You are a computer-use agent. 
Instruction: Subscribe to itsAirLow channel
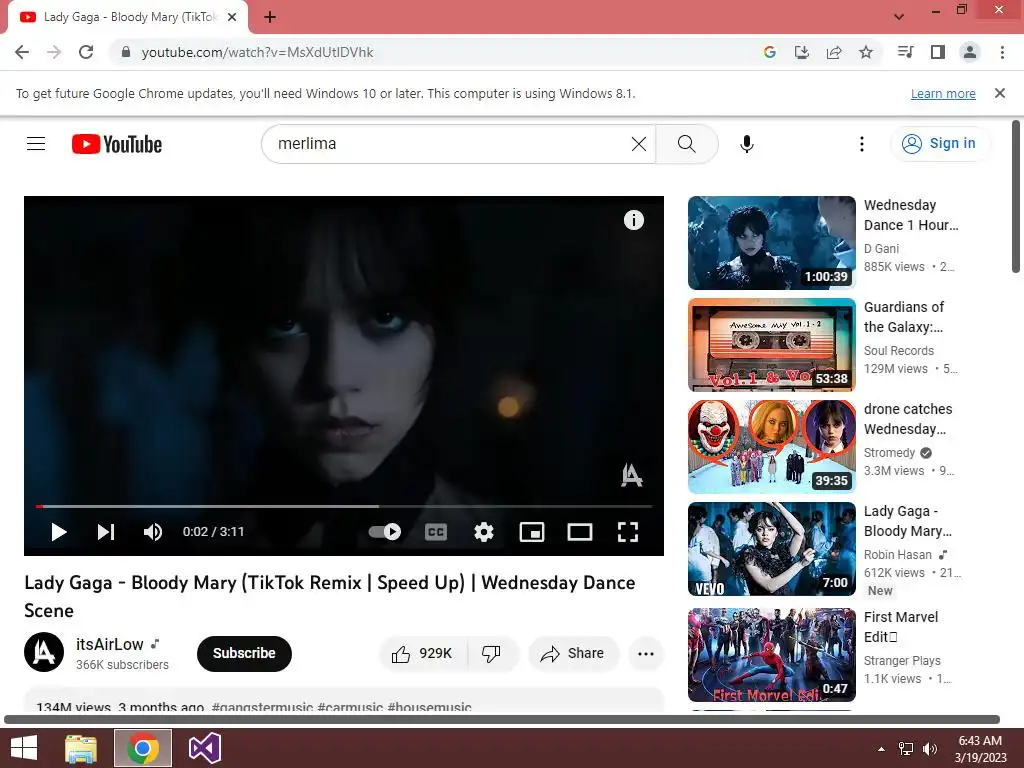pos(244,653)
